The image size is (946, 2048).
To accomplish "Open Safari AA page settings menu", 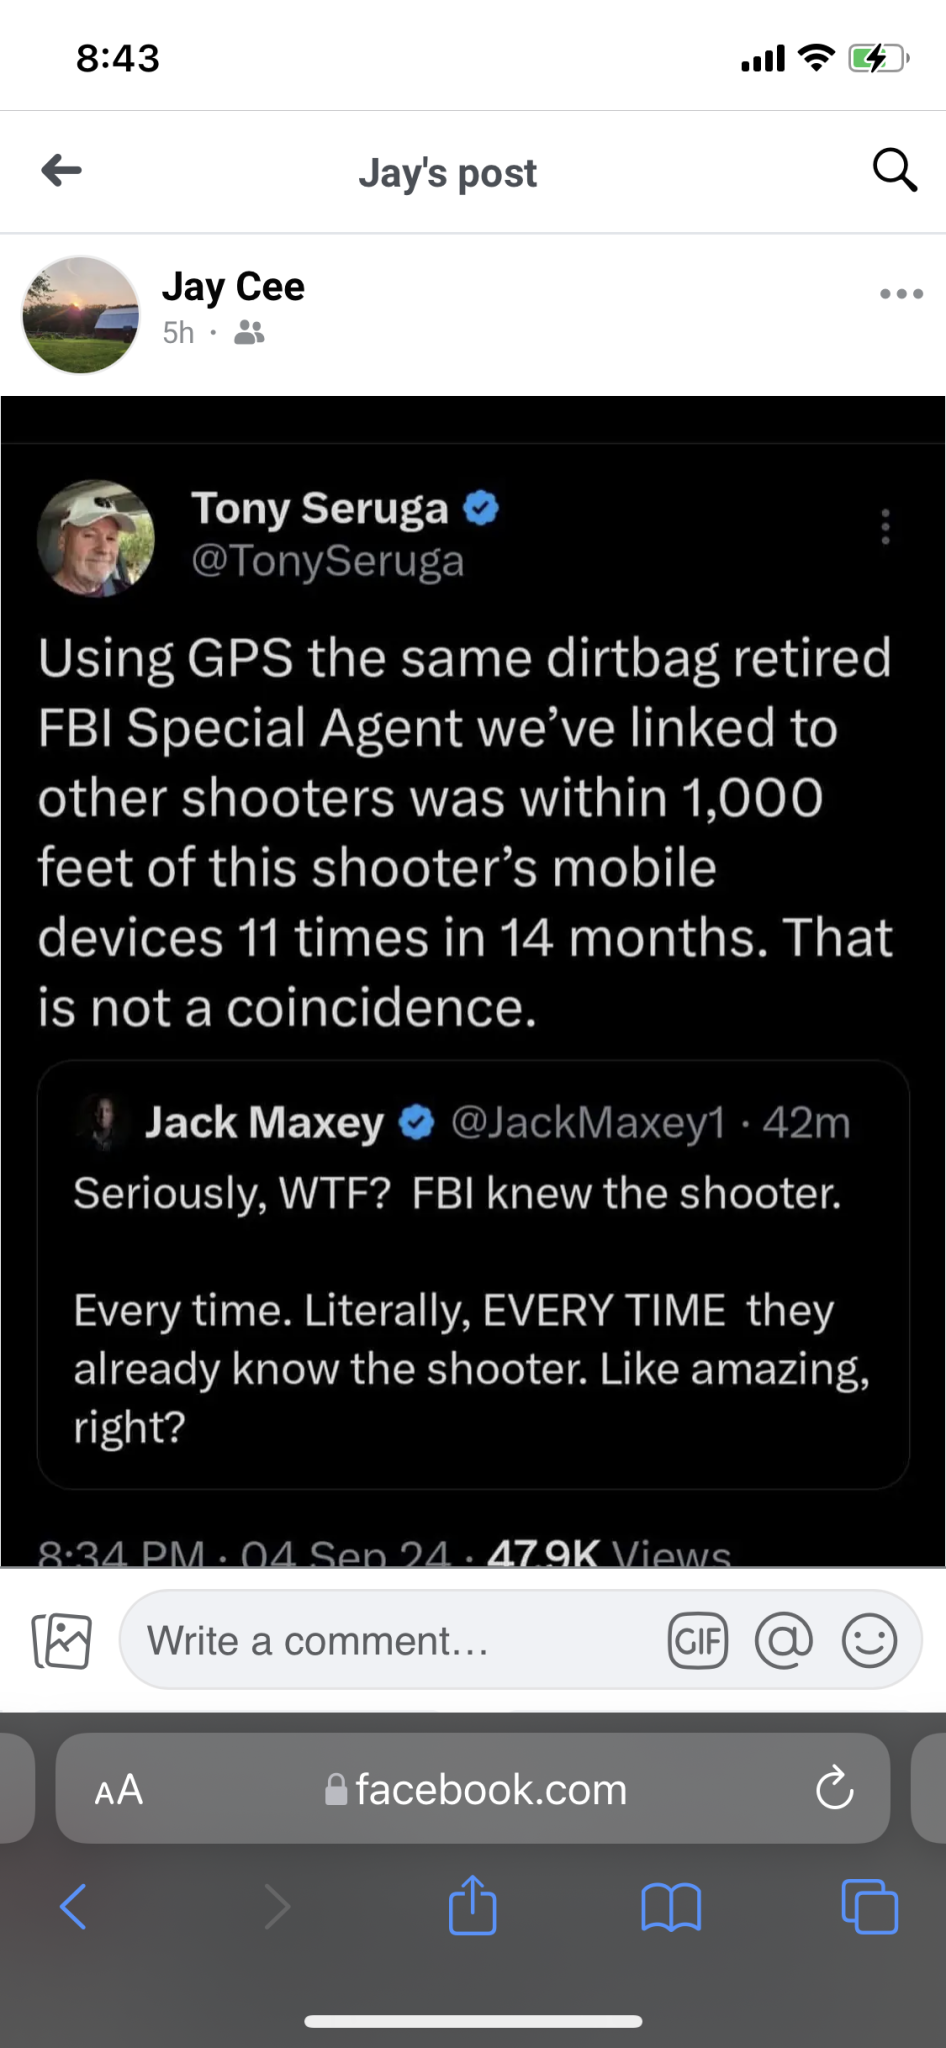I will [x=119, y=1789].
